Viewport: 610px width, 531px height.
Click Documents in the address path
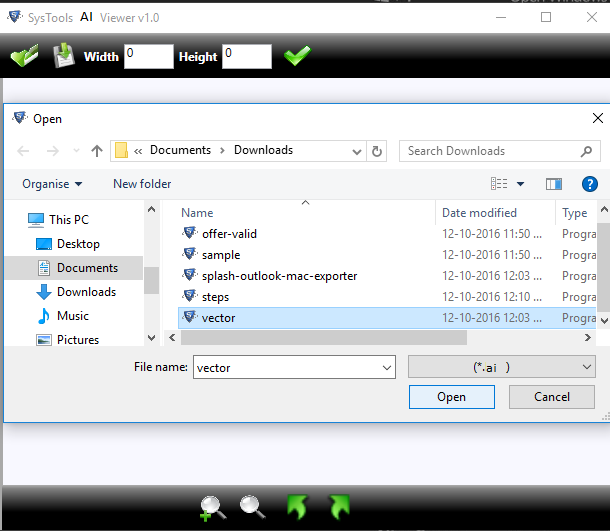pos(181,150)
